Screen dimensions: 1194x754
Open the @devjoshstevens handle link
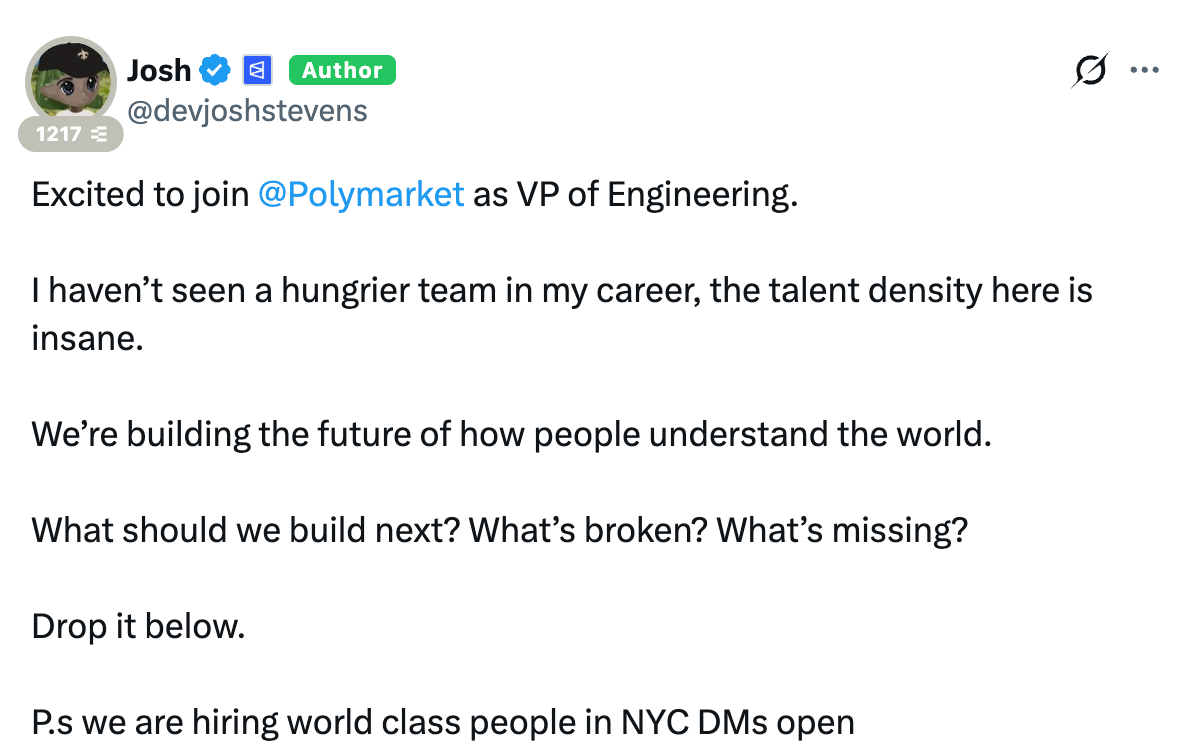click(247, 110)
